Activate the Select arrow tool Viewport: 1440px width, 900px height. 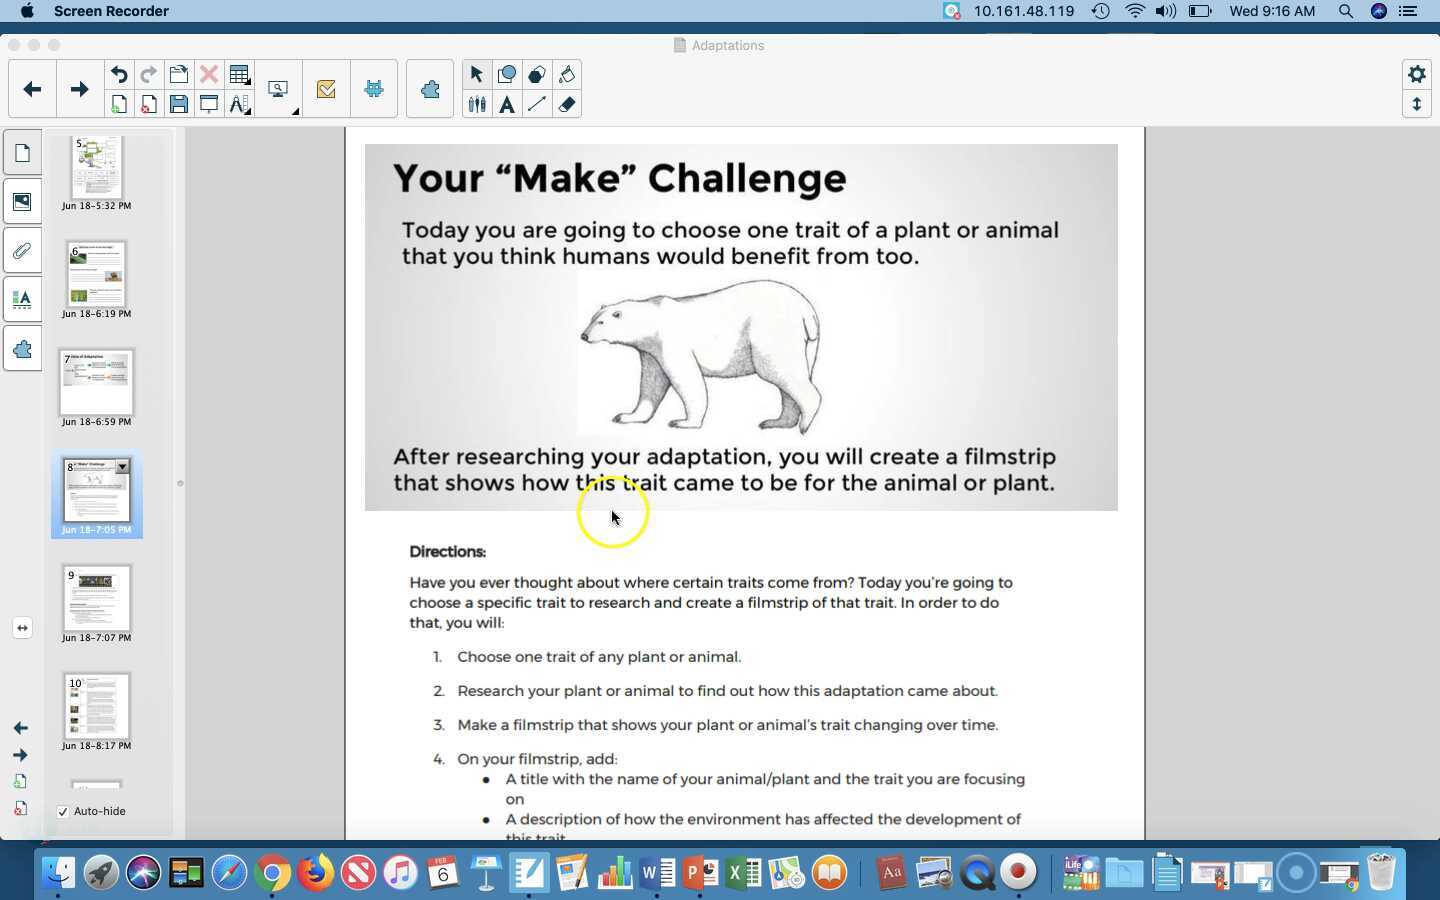click(x=477, y=74)
